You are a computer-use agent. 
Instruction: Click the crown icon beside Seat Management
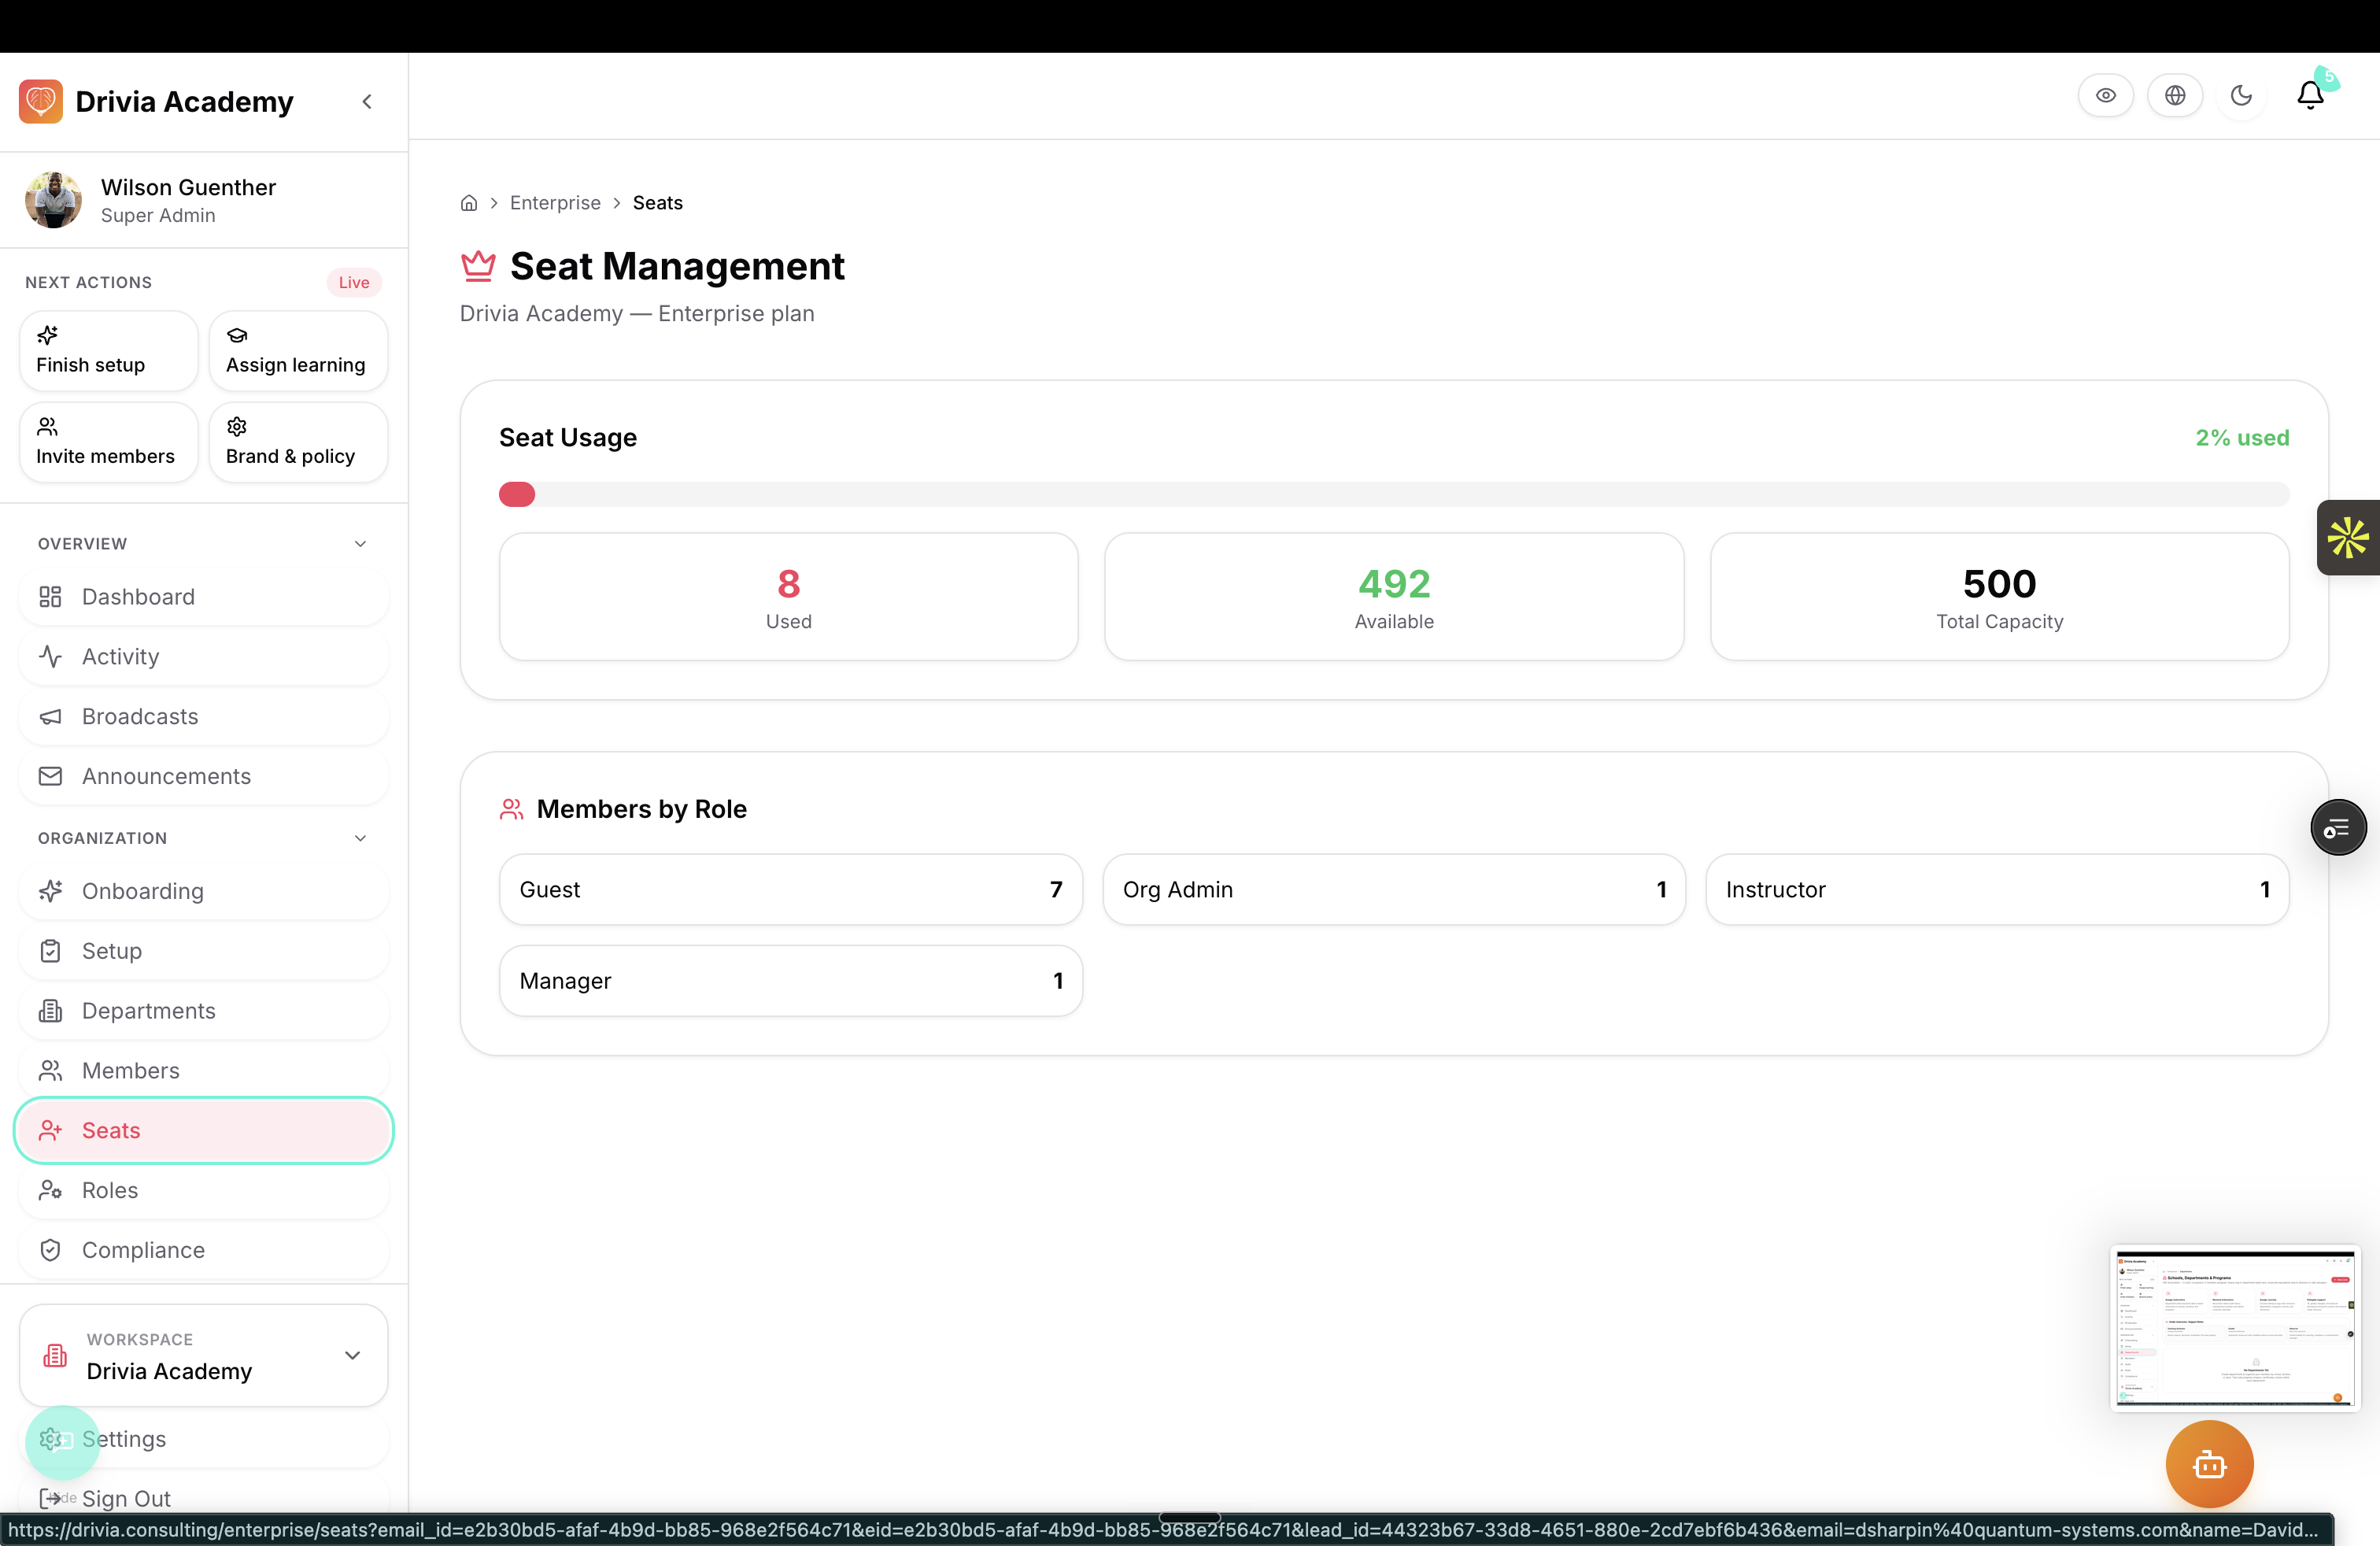click(x=478, y=266)
